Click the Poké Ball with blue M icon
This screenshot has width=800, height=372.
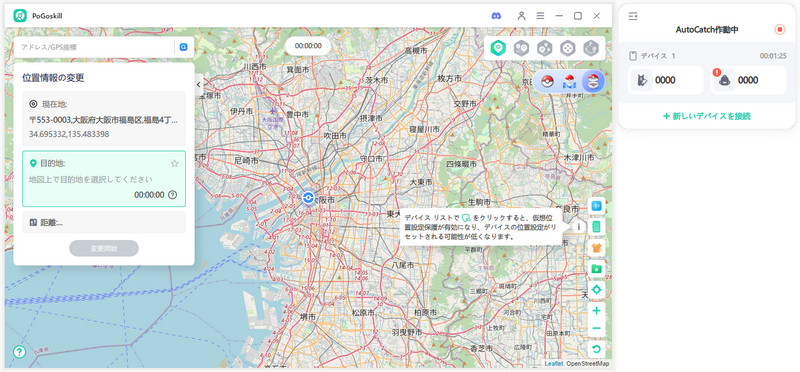click(x=569, y=82)
